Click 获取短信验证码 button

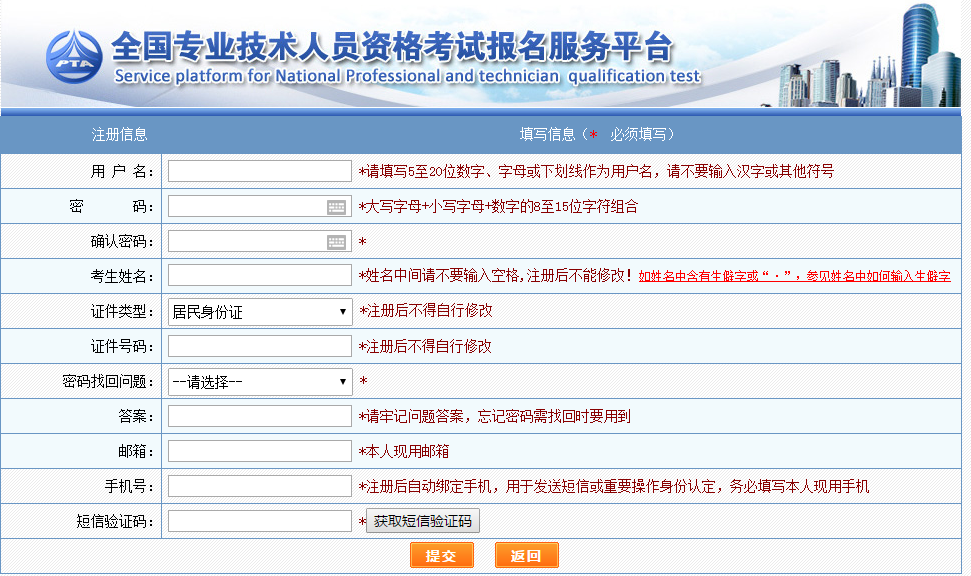pos(423,521)
